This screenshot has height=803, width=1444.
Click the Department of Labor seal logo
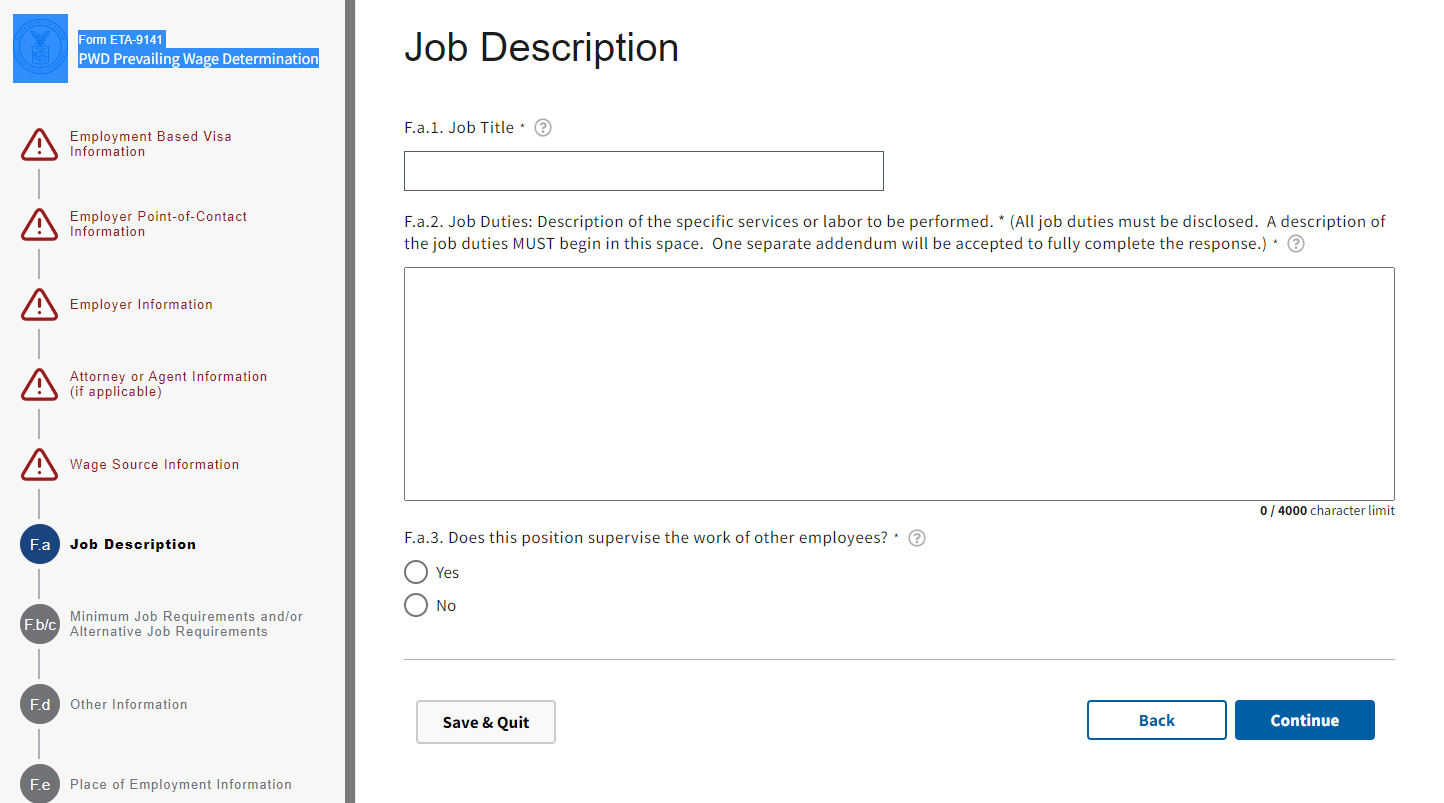[41, 49]
